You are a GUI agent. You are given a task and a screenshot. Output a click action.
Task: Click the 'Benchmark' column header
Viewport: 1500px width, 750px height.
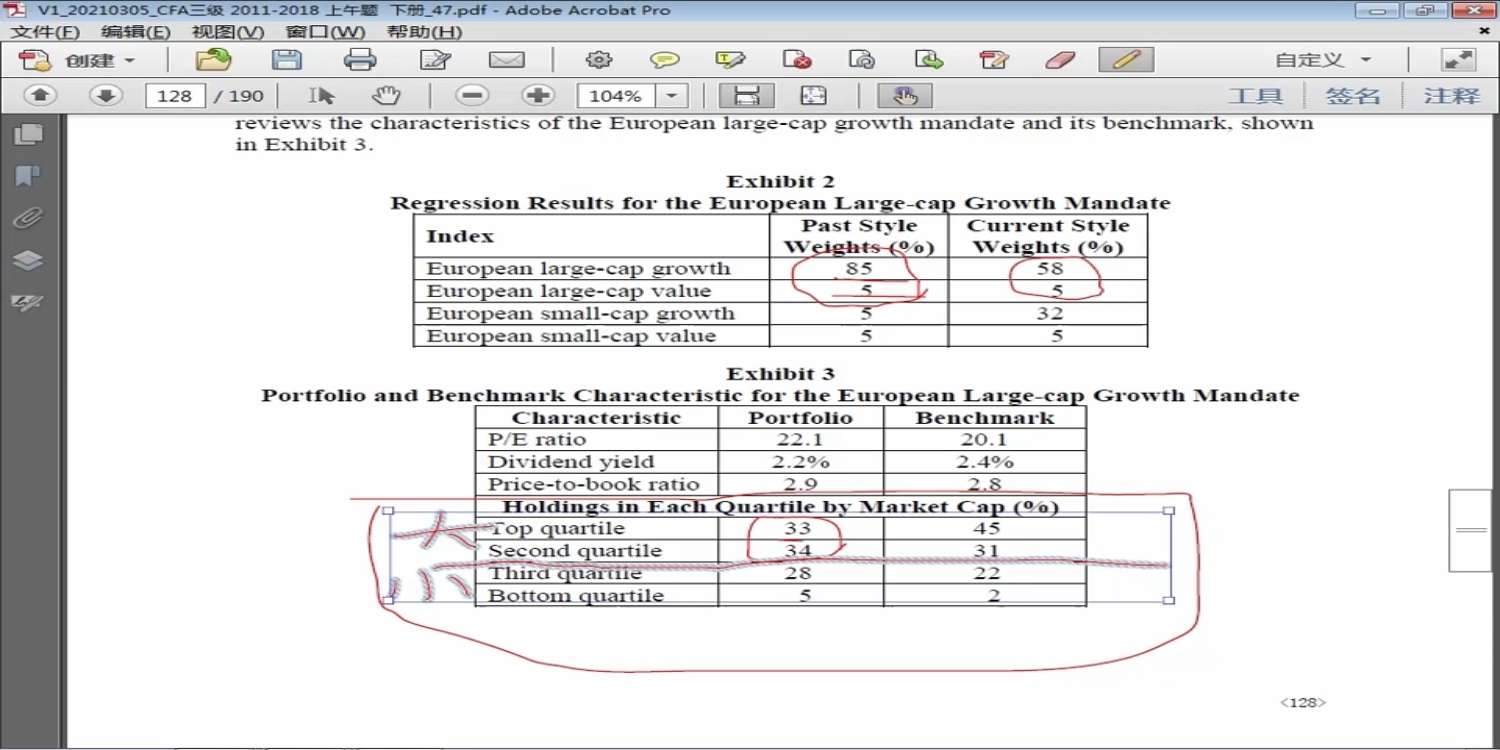[985, 418]
